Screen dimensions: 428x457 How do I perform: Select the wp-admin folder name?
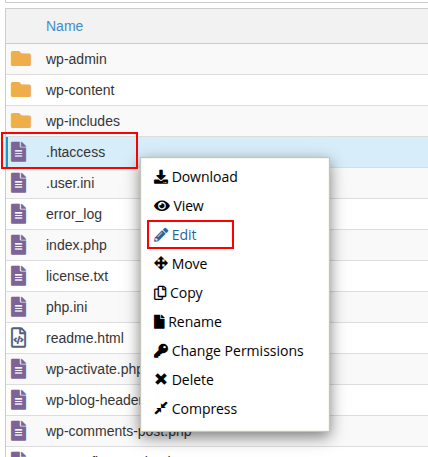76,59
